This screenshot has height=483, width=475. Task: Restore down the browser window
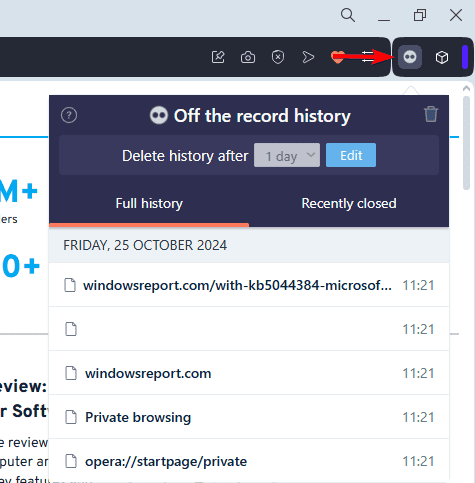tap(420, 15)
